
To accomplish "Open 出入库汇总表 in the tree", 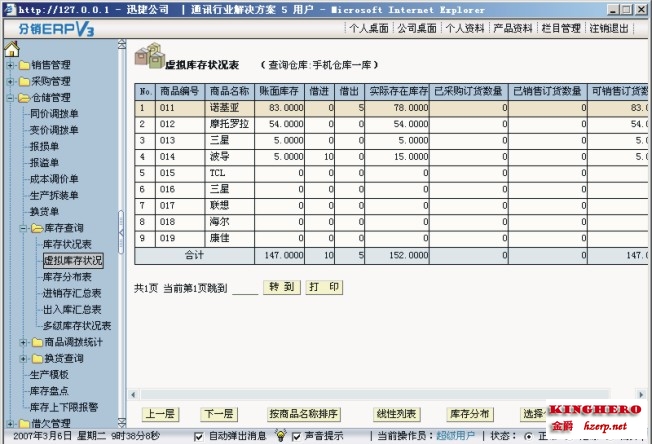I will pyautogui.click(x=72, y=310).
